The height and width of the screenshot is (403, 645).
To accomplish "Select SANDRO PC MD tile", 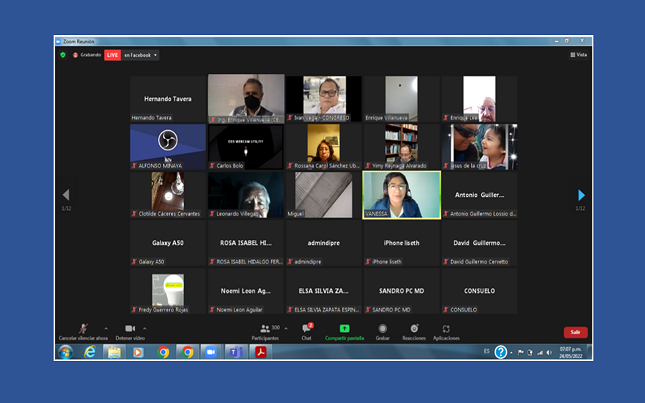I will [x=401, y=291].
